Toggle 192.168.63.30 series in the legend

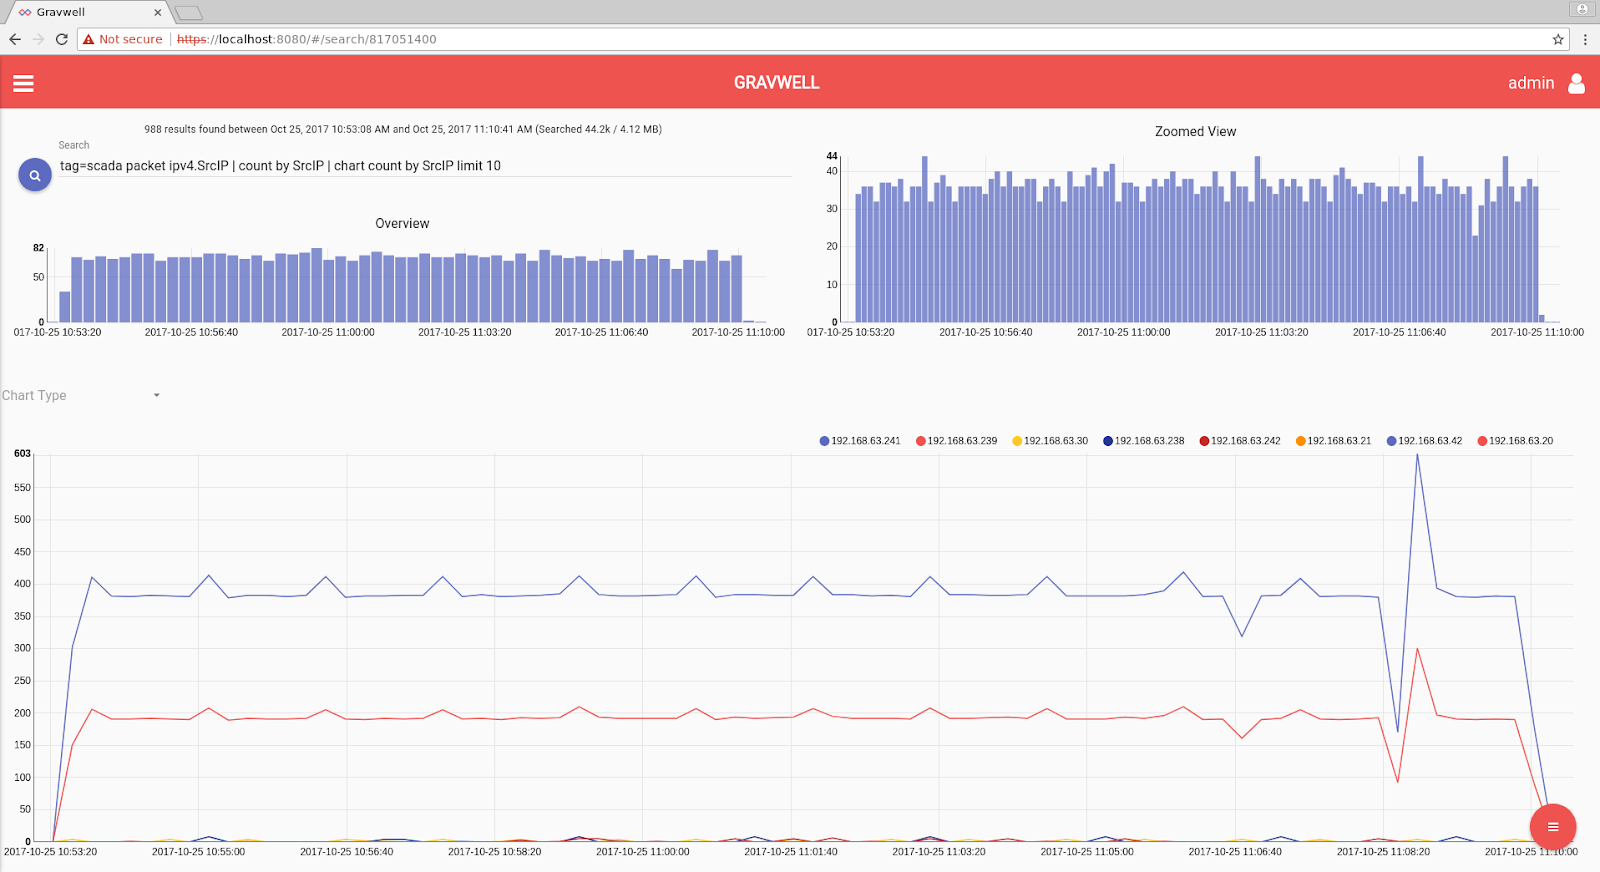click(x=1050, y=441)
